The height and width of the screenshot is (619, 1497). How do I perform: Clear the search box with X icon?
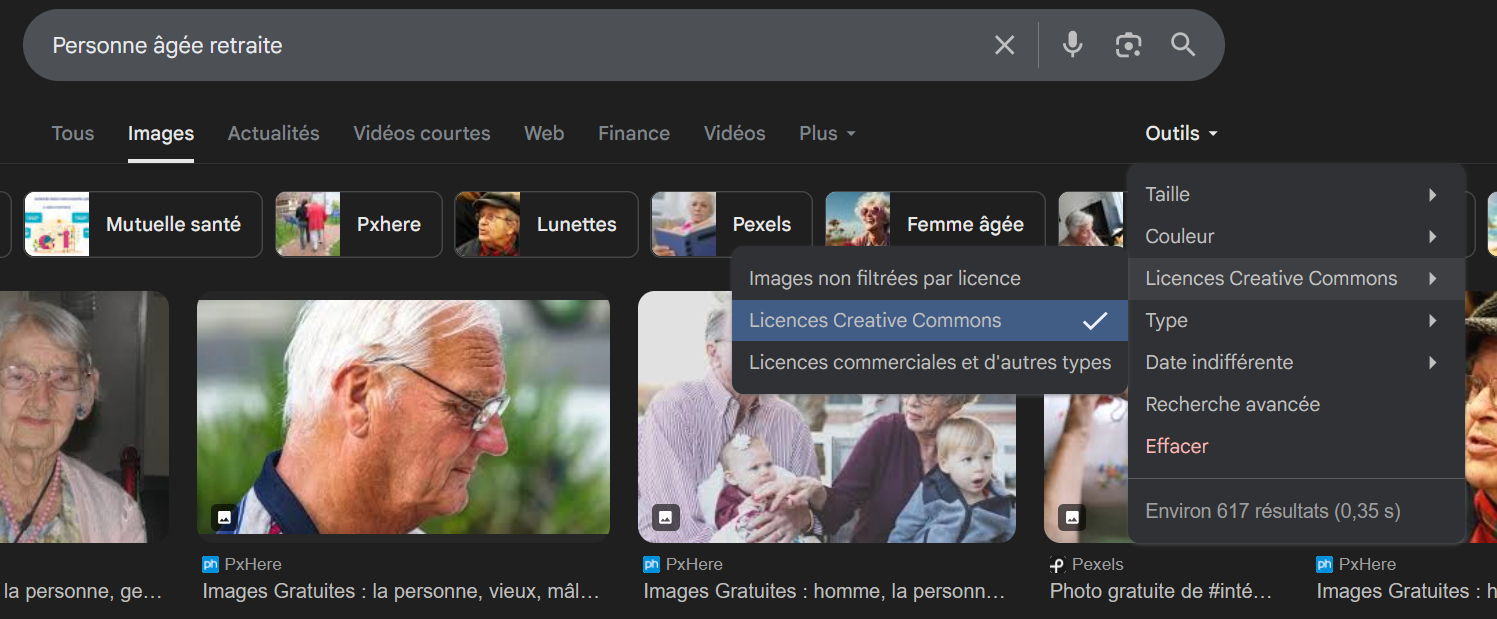(1004, 45)
